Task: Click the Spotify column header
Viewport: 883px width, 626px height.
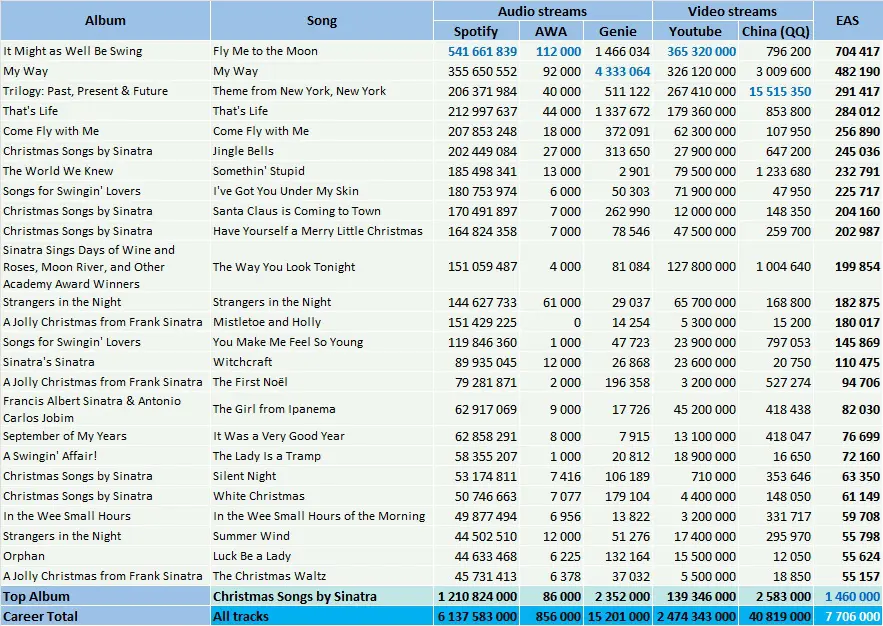Action: [476, 32]
